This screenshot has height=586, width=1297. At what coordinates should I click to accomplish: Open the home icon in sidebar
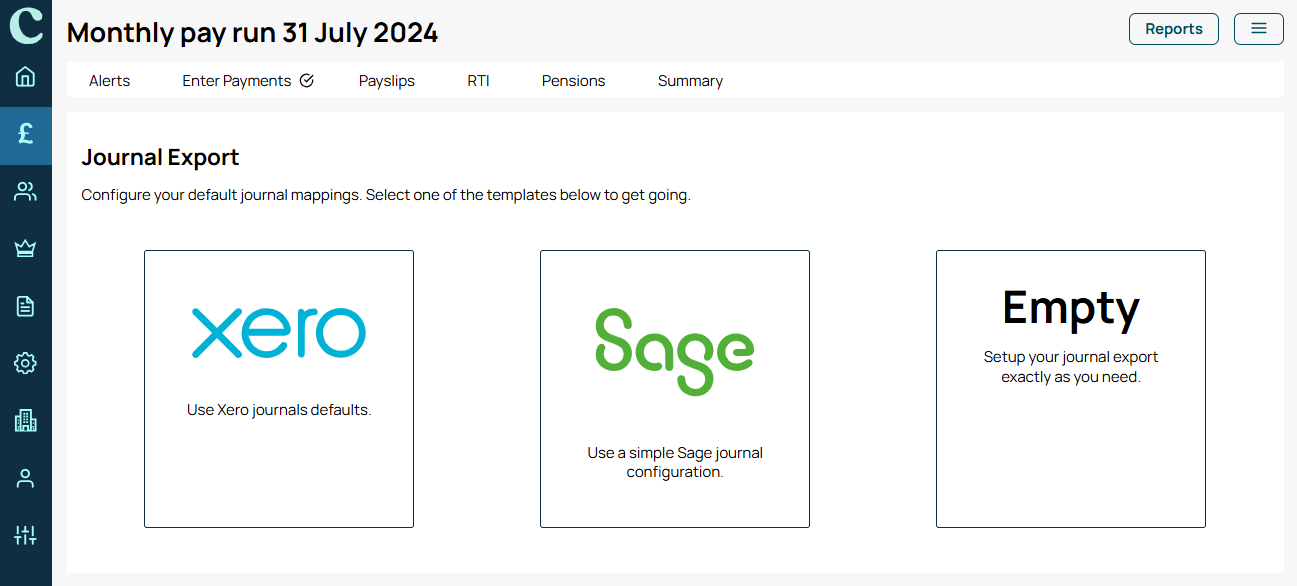click(26, 76)
